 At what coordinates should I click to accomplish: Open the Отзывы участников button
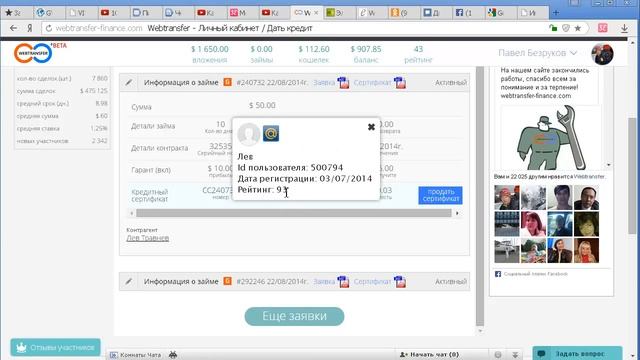click(x=56, y=347)
